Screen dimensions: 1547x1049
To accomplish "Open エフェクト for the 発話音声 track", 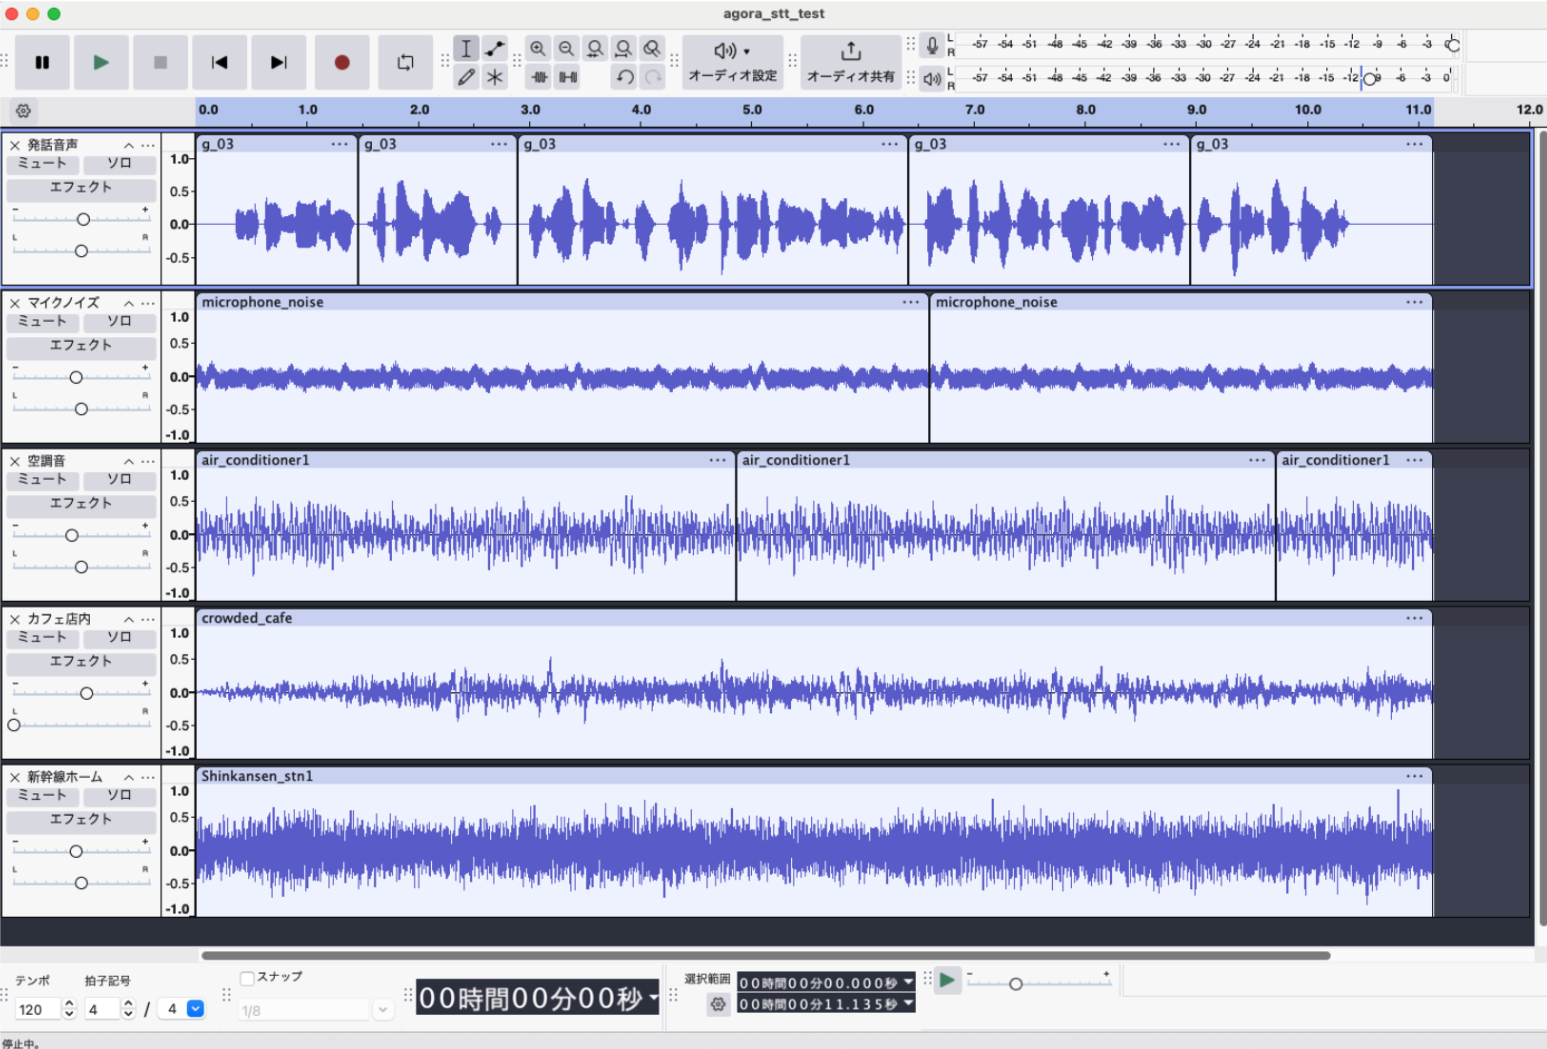I will (81, 188).
